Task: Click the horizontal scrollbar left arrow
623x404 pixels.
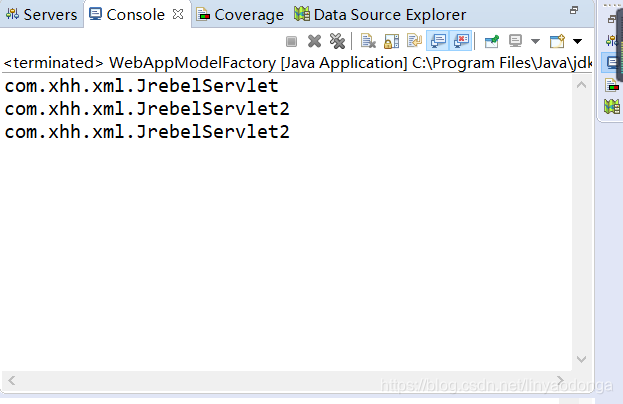Action: pyautogui.click(x=12, y=381)
